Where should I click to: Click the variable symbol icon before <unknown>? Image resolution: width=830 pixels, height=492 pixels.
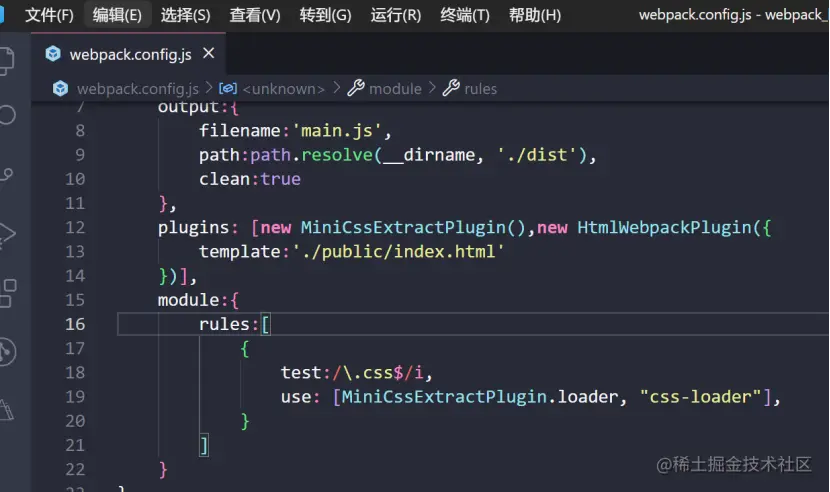click(x=228, y=88)
